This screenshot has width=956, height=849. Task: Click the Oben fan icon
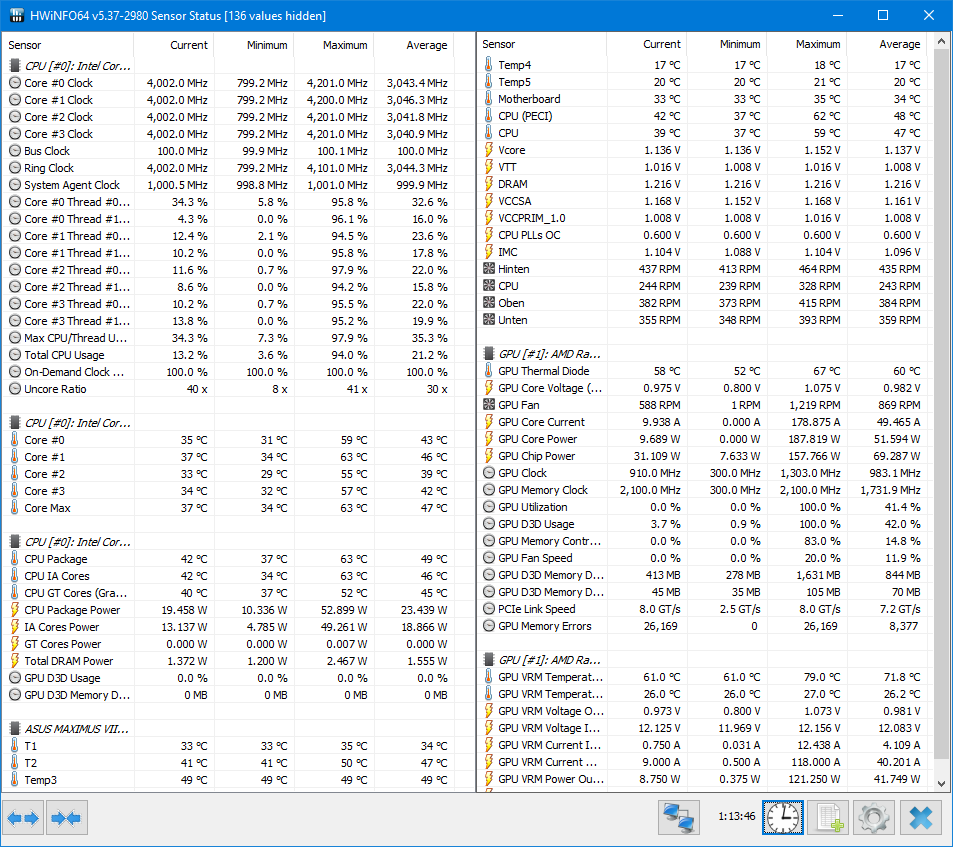(489, 304)
